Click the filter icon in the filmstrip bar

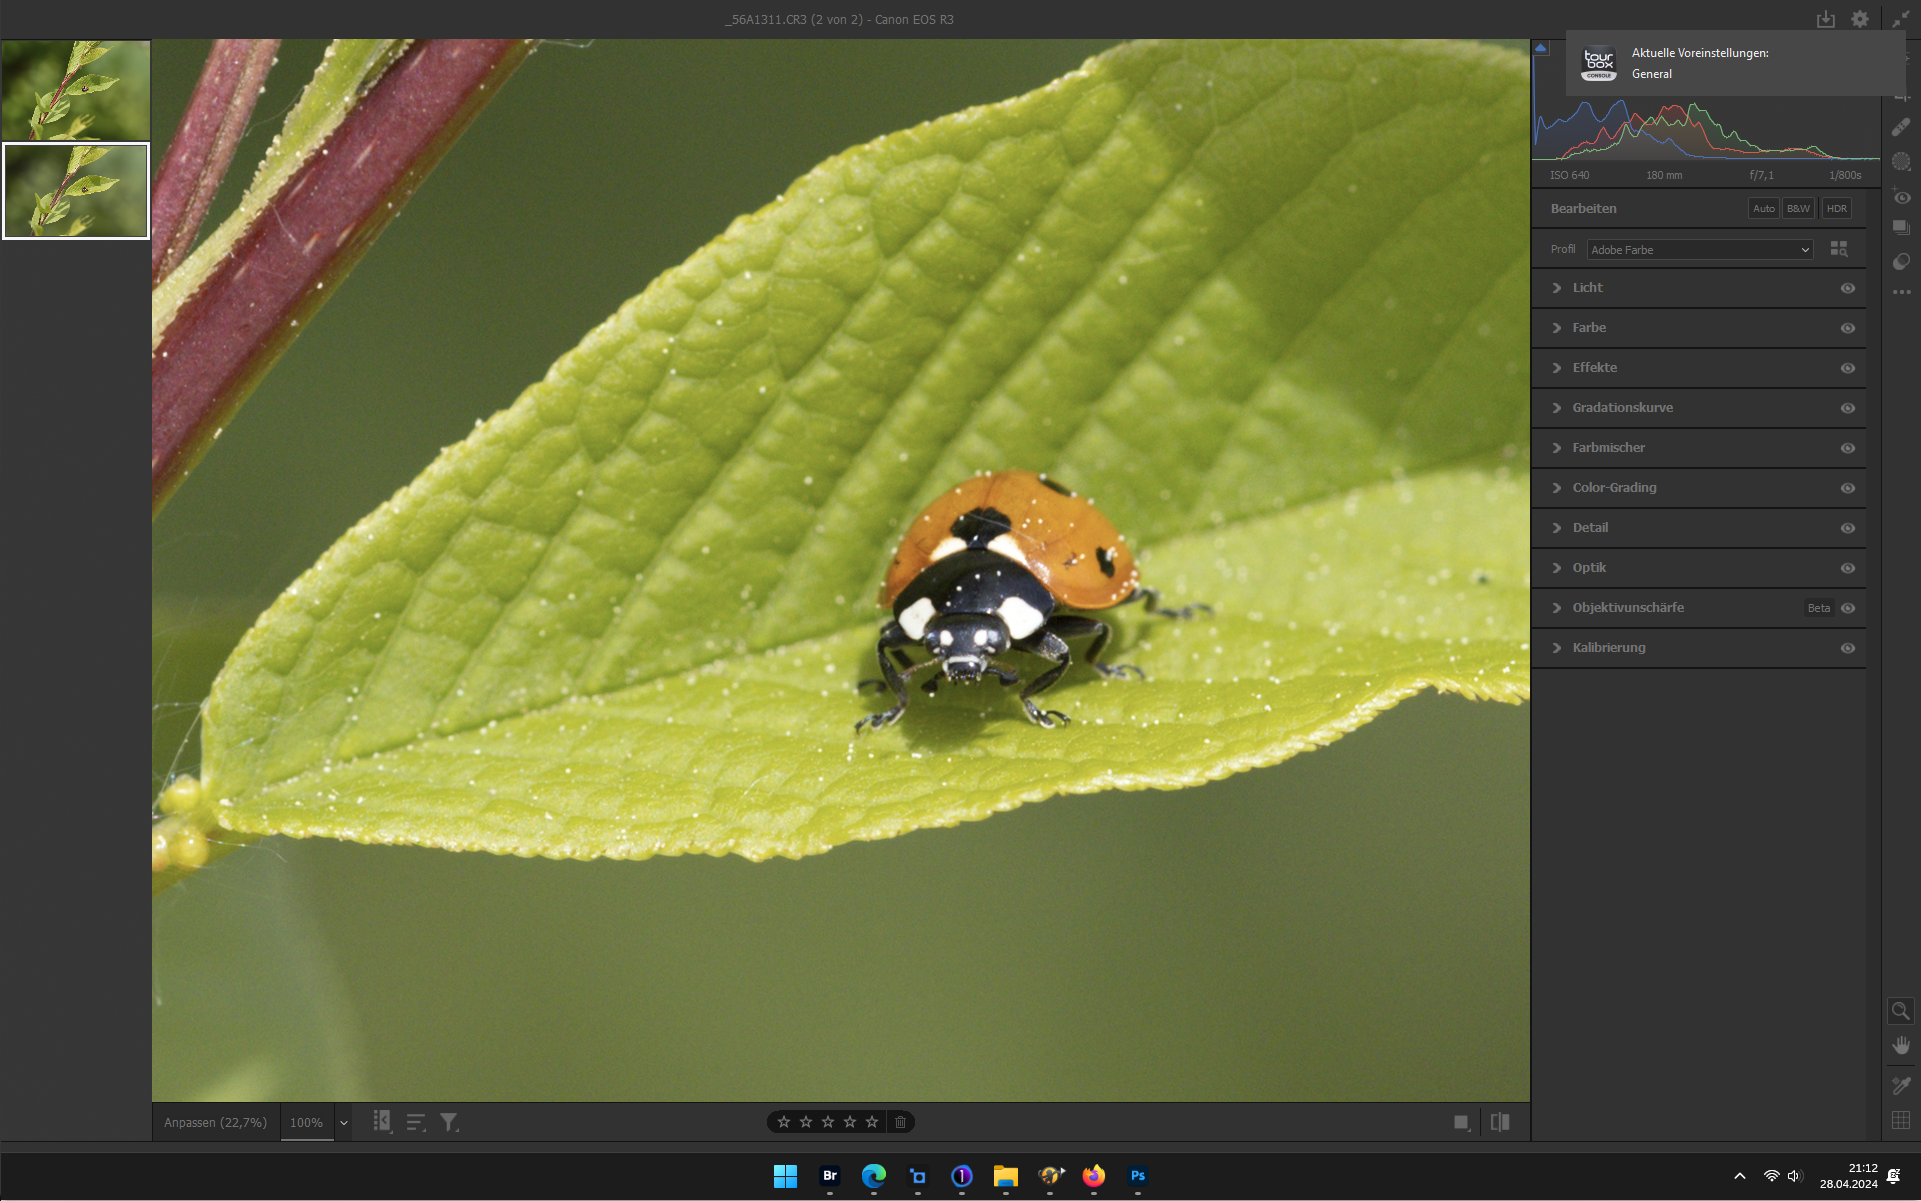(449, 1122)
